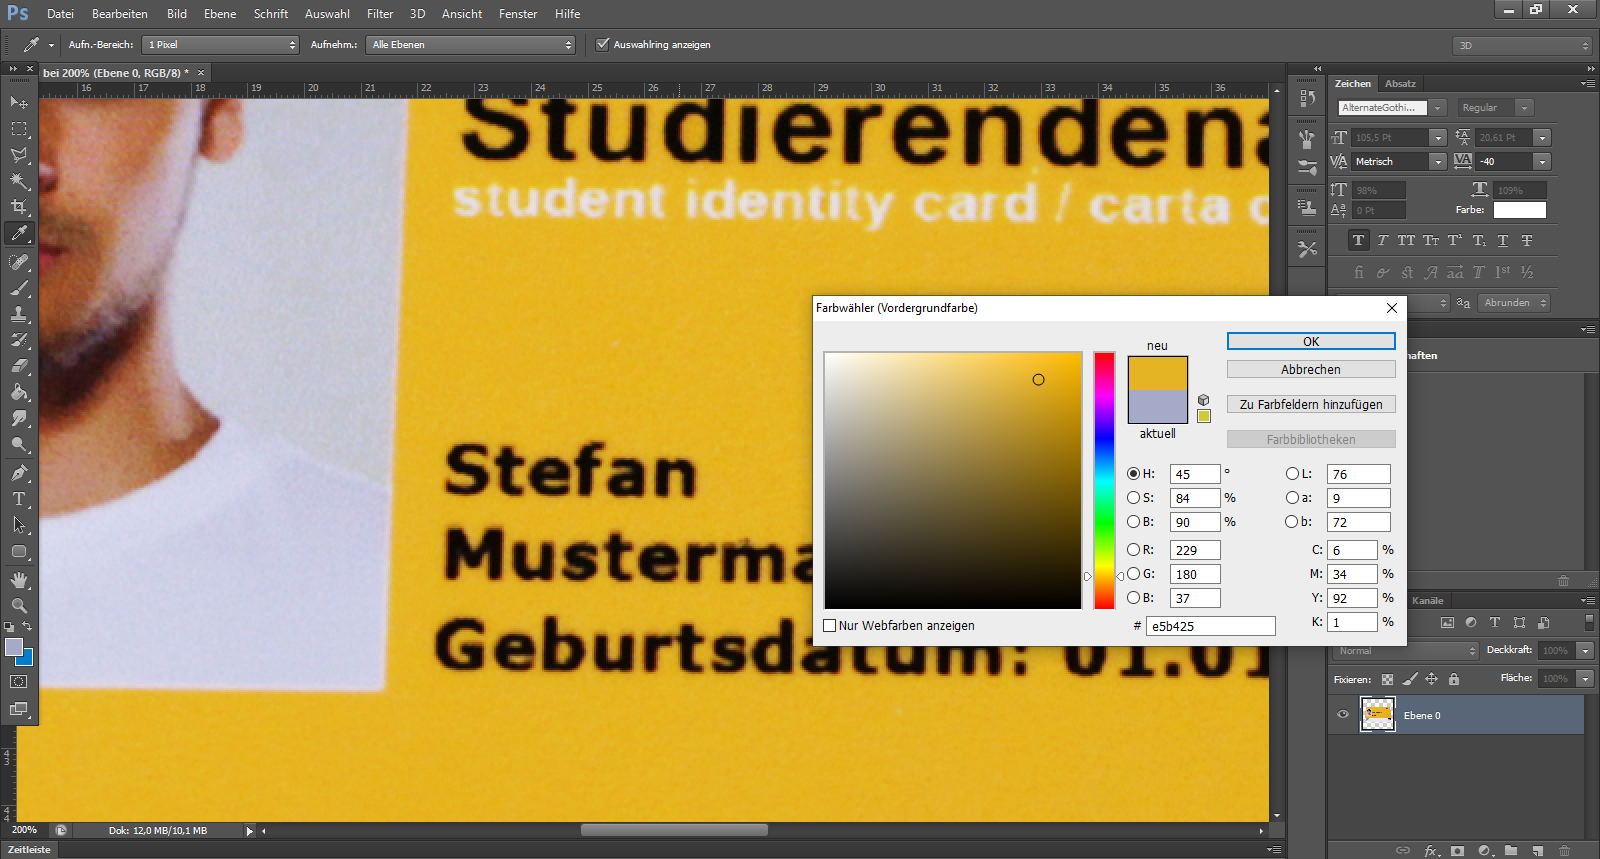
Task: Pick a shade in the color field
Action: pos(953,480)
